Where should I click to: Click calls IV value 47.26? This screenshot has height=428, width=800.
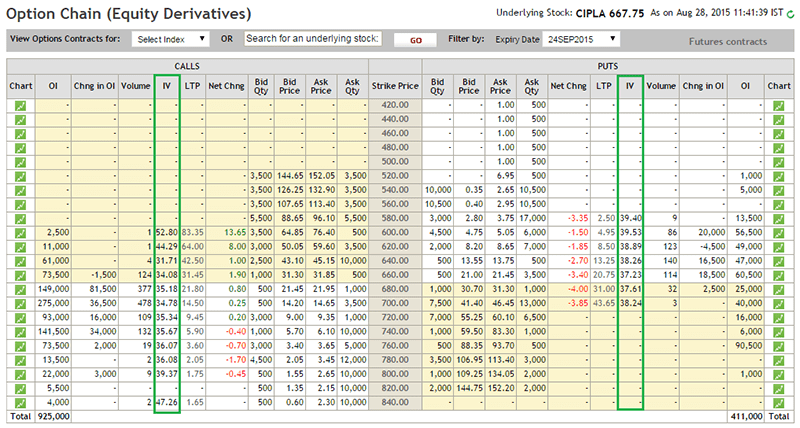tap(167, 402)
